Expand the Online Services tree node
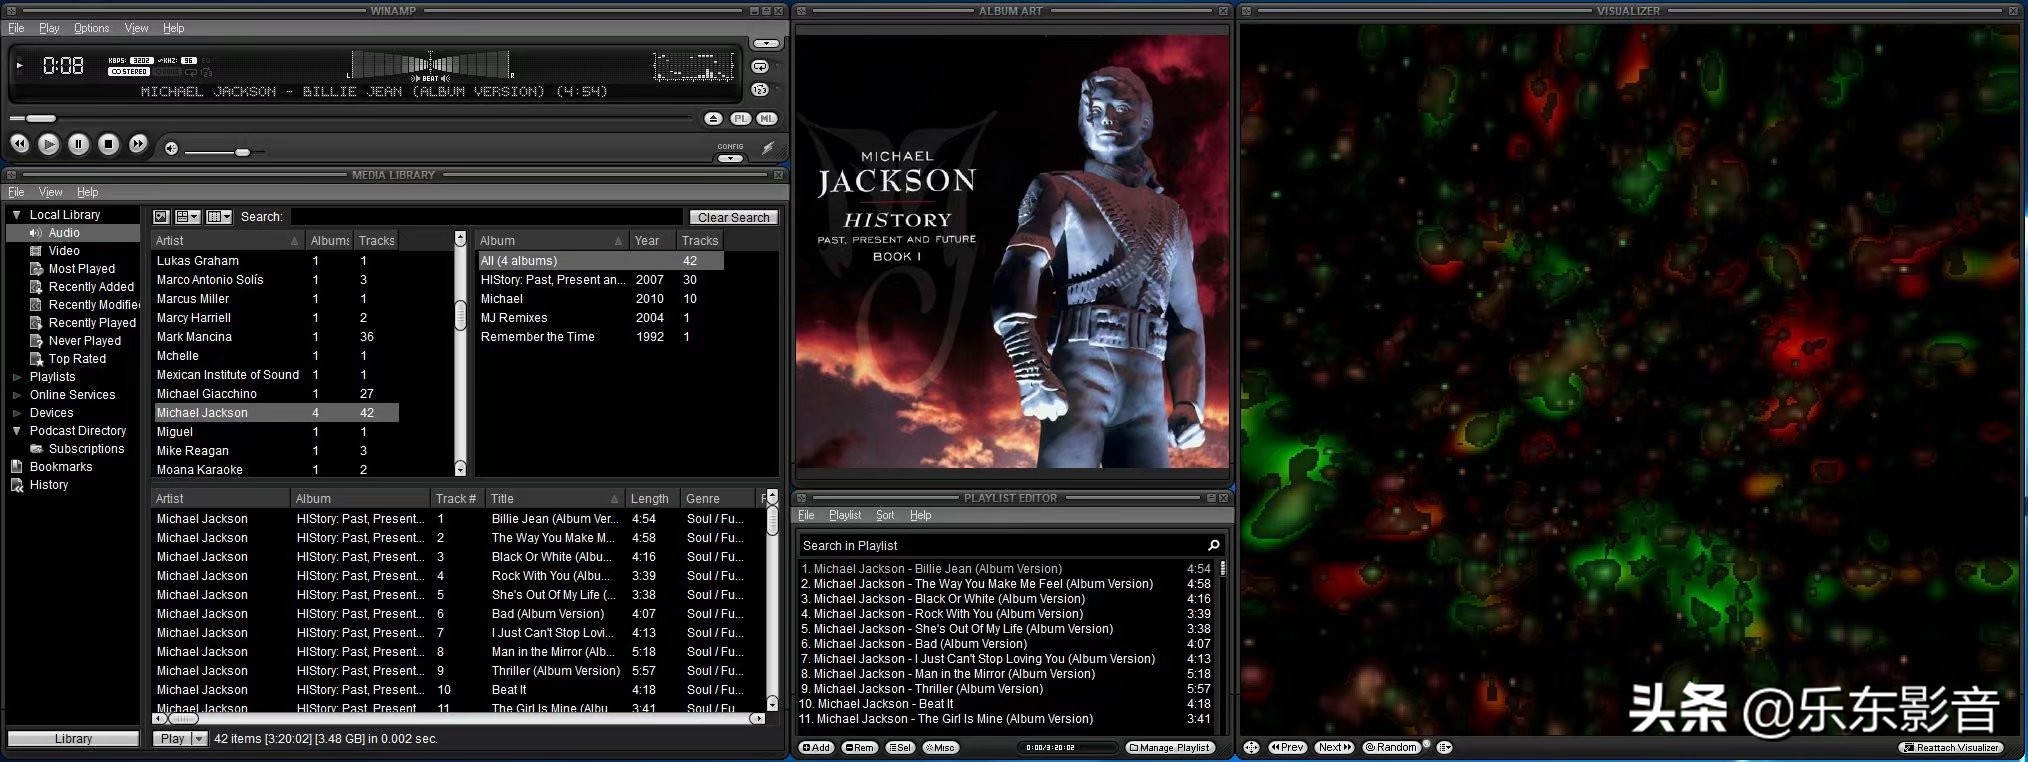This screenshot has height=762, width=2028. point(17,395)
